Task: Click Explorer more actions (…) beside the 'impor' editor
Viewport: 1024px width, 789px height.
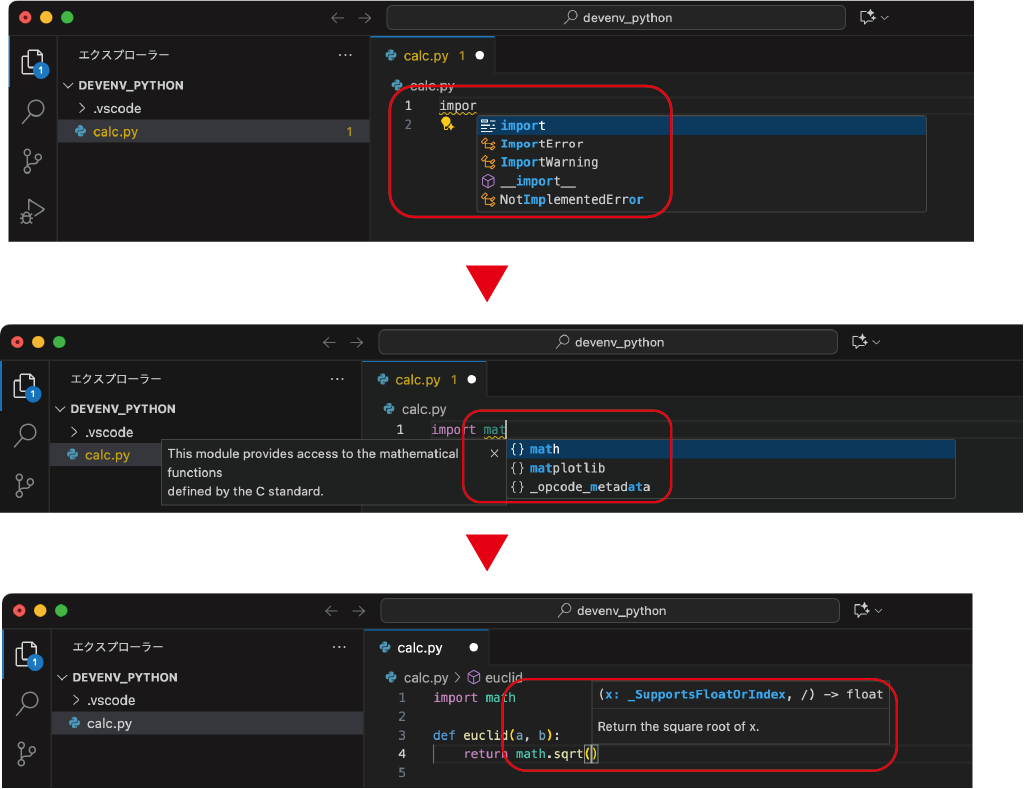Action: [x=345, y=56]
